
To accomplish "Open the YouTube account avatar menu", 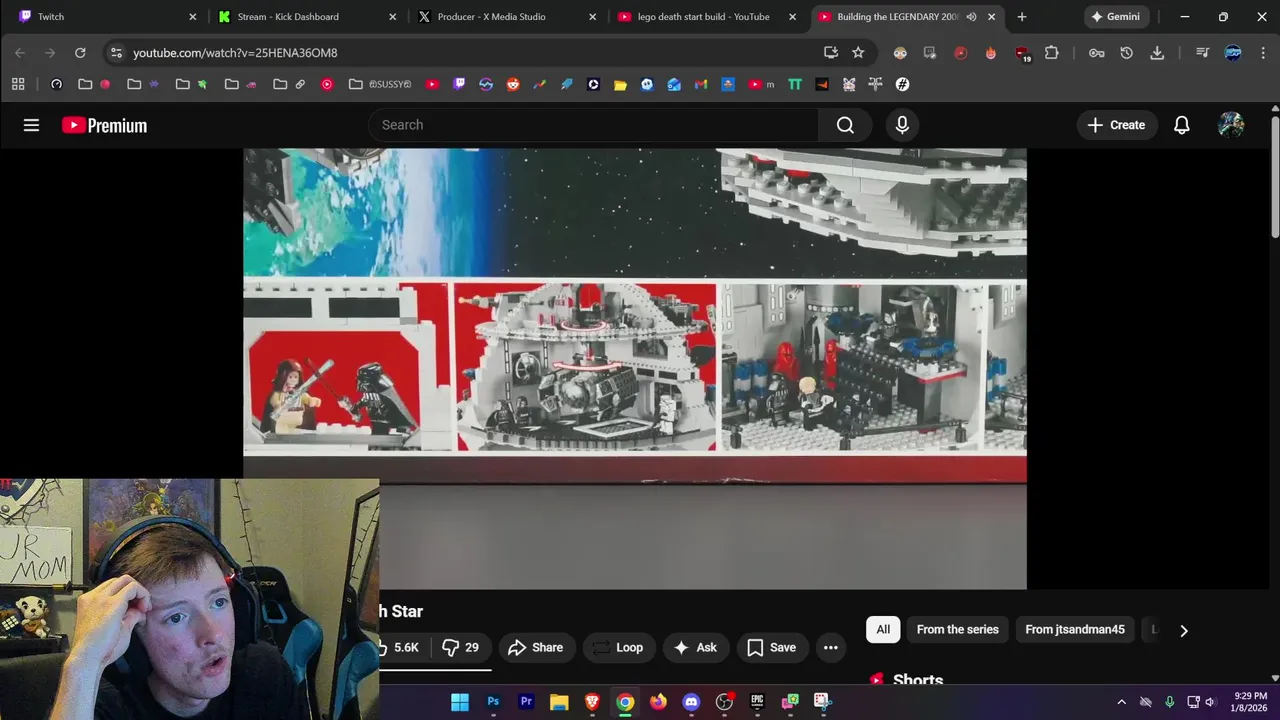I will coord(1231,125).
